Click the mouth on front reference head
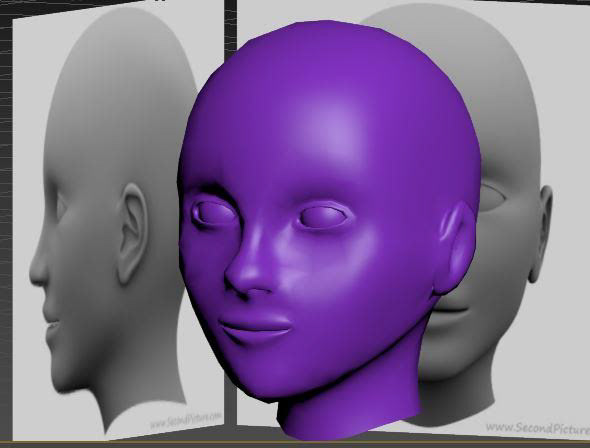Screen dimensions: 590x448 click(452, 309)
